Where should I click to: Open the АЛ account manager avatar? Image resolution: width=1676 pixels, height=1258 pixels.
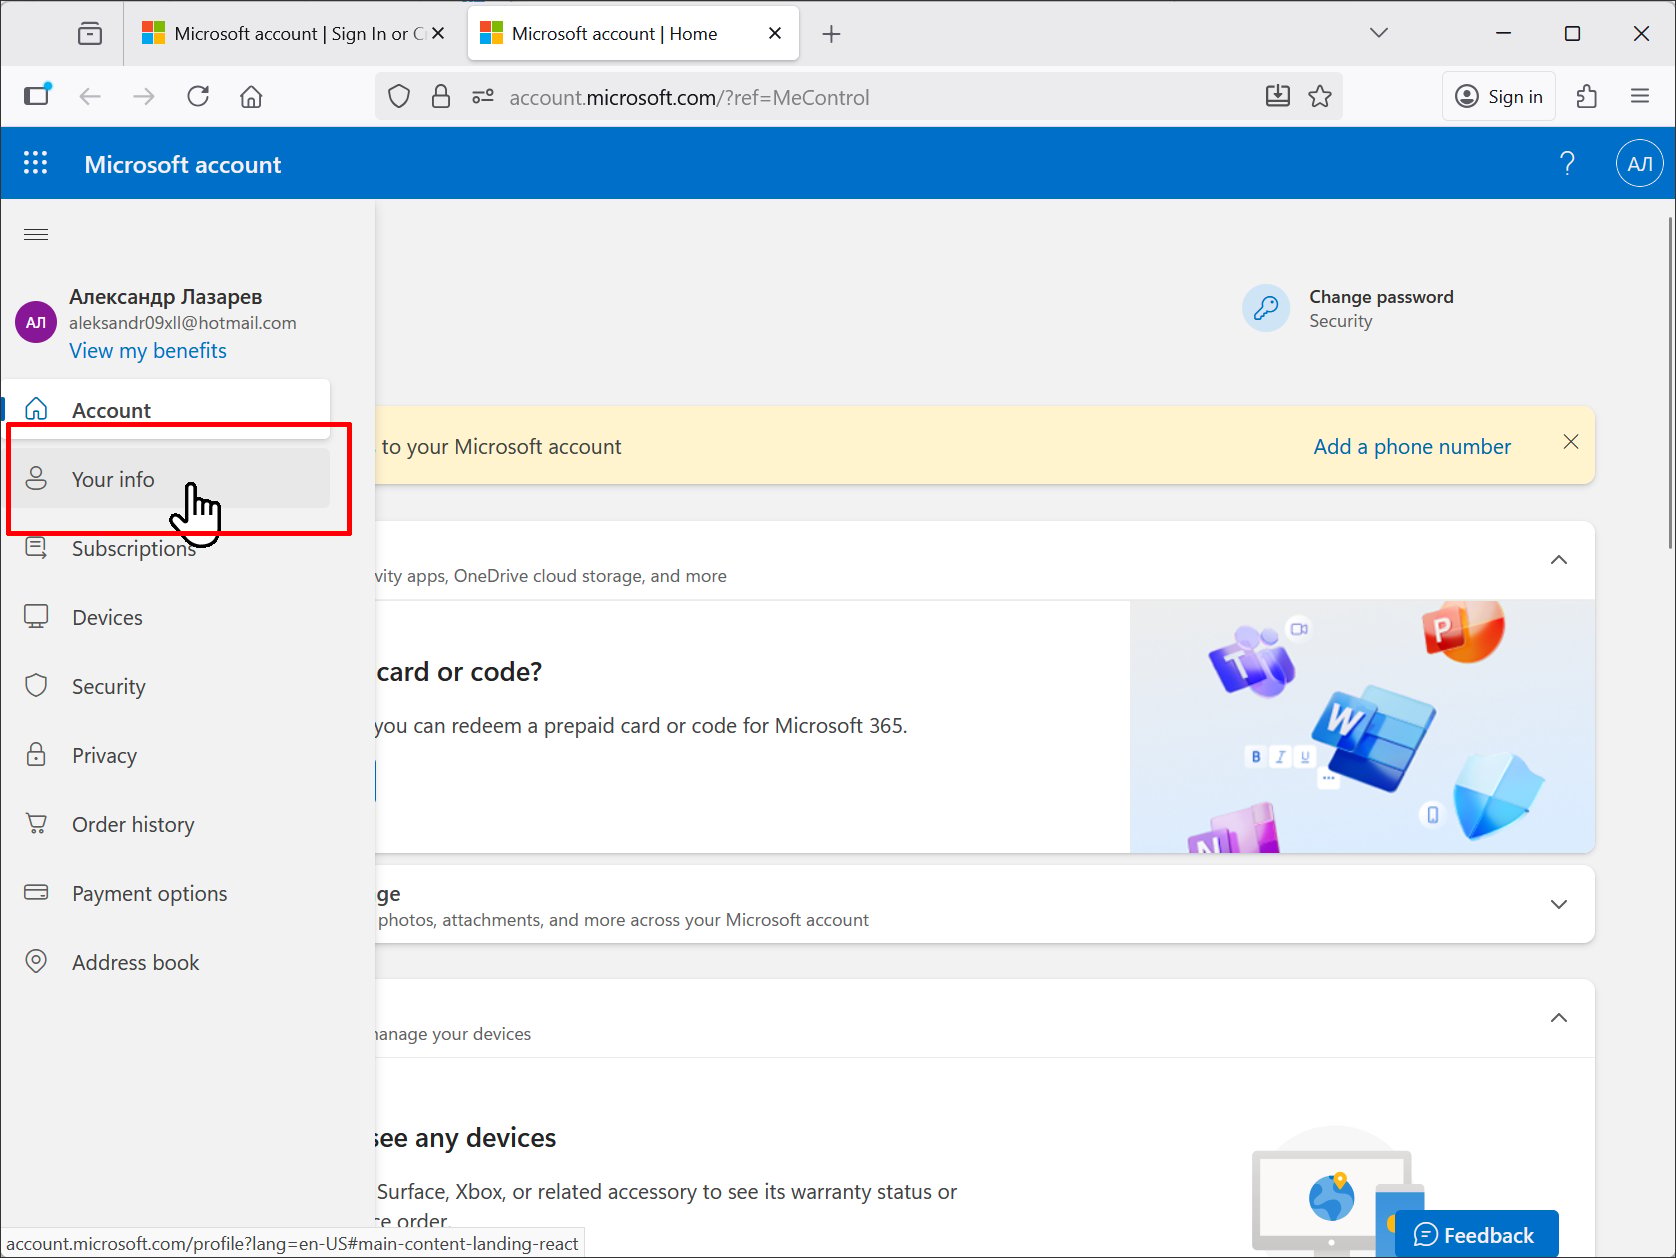pos(1640,163)
